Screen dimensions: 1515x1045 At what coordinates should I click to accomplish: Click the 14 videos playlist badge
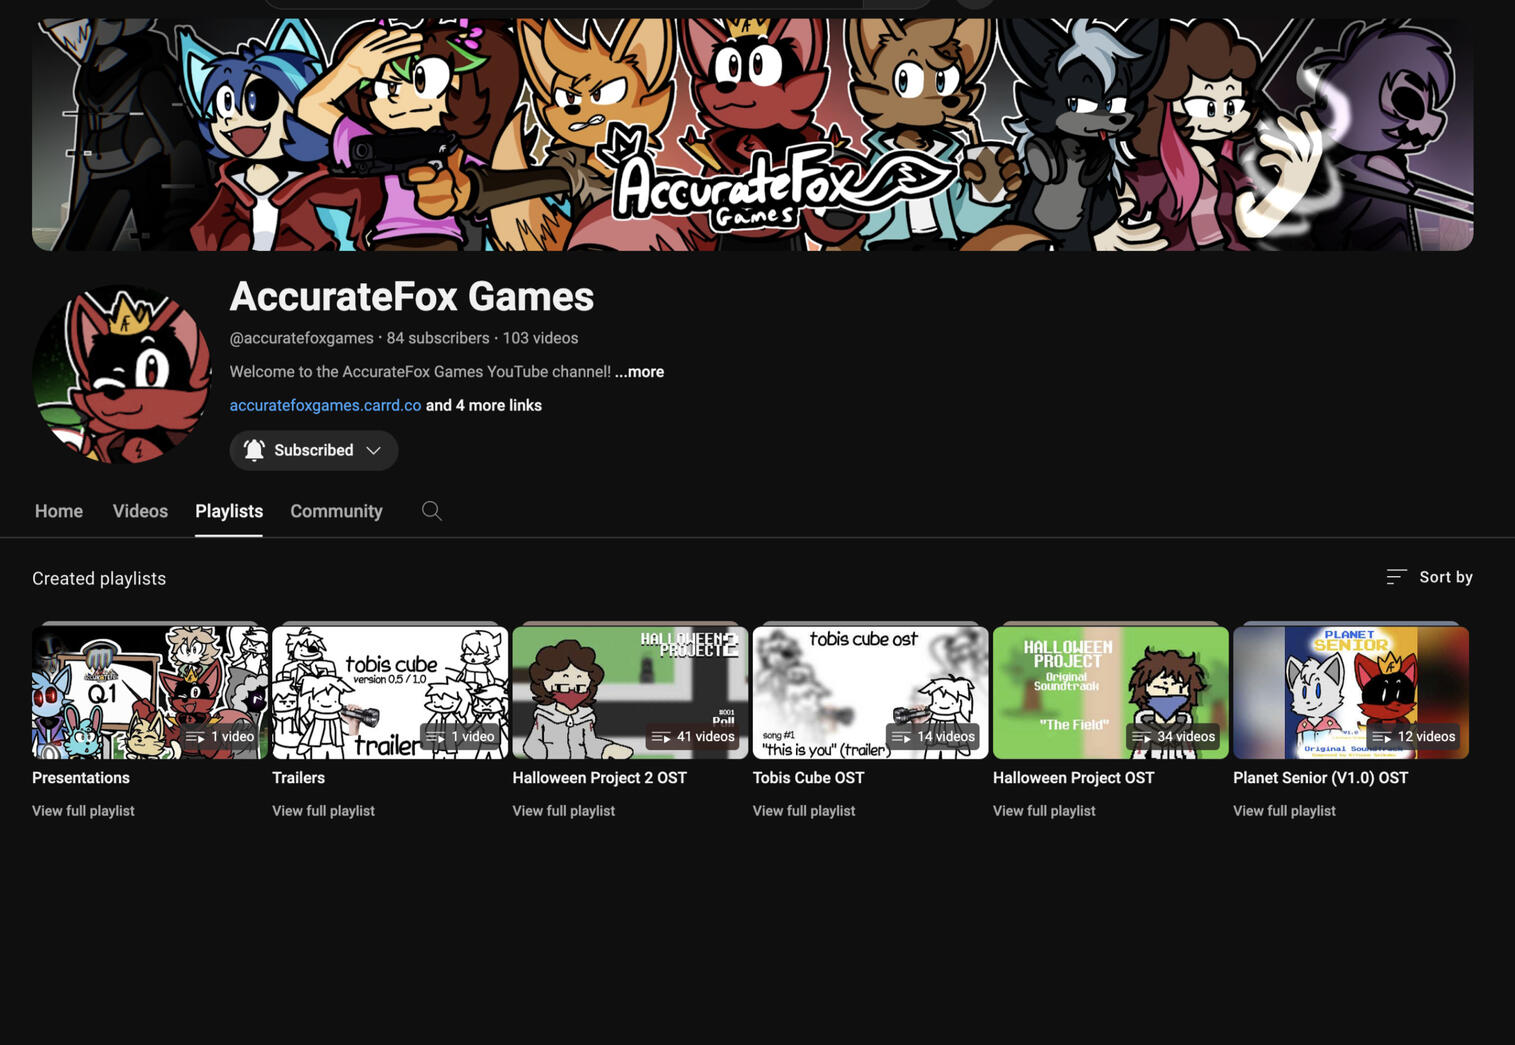pos(933,737)
